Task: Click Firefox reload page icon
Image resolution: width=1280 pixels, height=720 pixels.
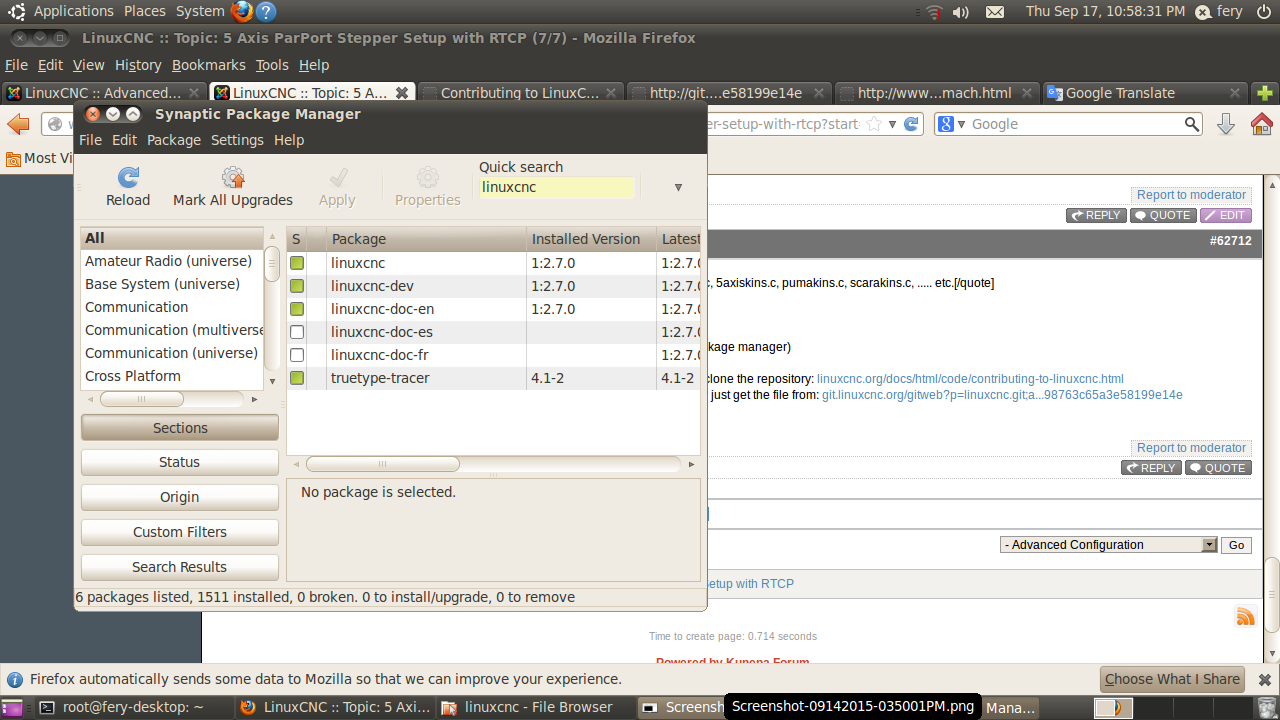Action: [911, 124]
